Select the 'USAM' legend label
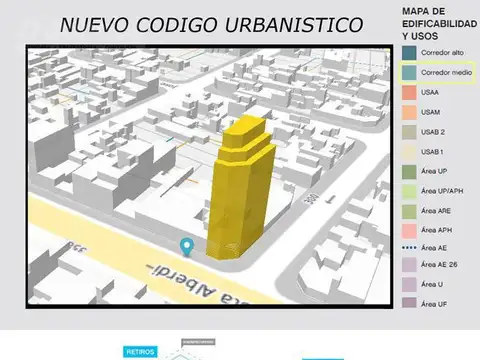 [x=430, y=112]
